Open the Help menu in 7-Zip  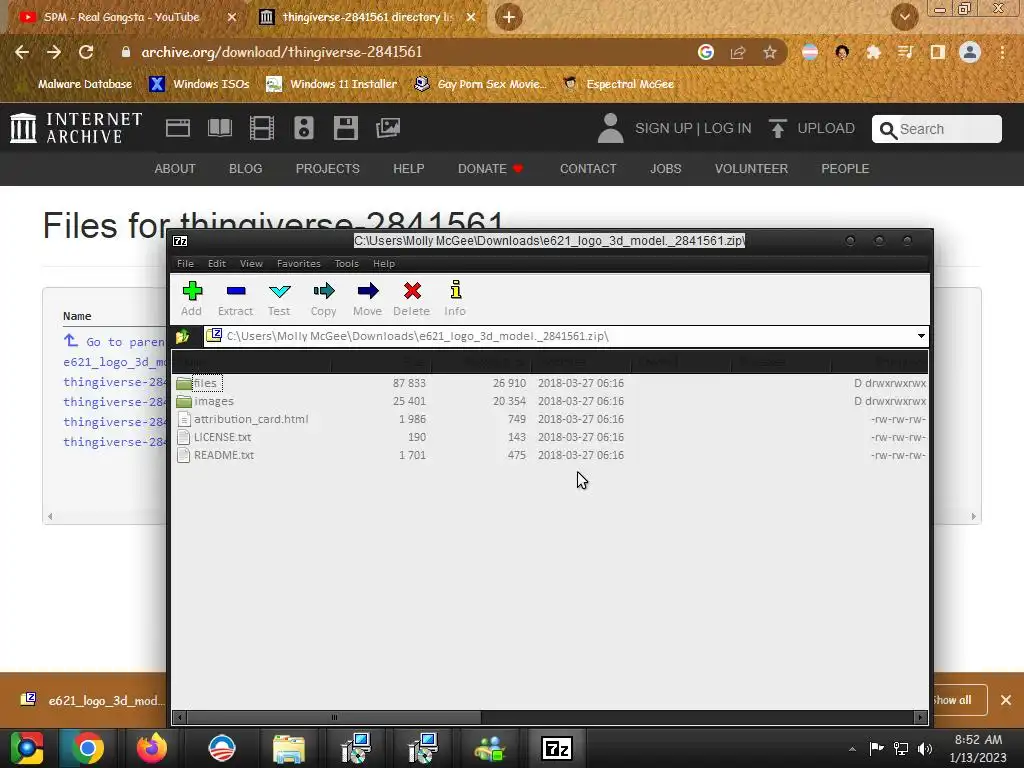(383, 264)
